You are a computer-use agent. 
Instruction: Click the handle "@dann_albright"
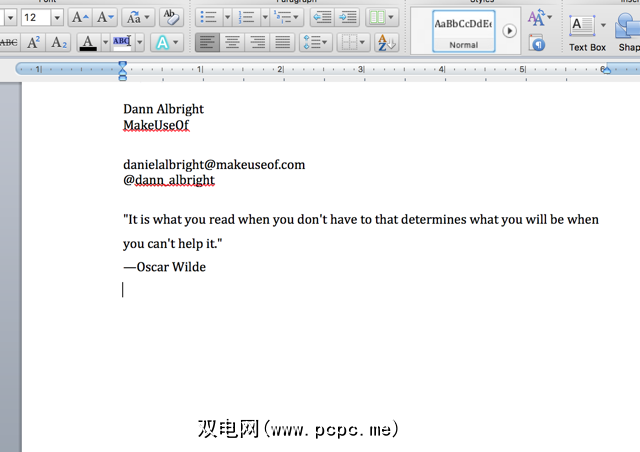click(x=169, y=180)
